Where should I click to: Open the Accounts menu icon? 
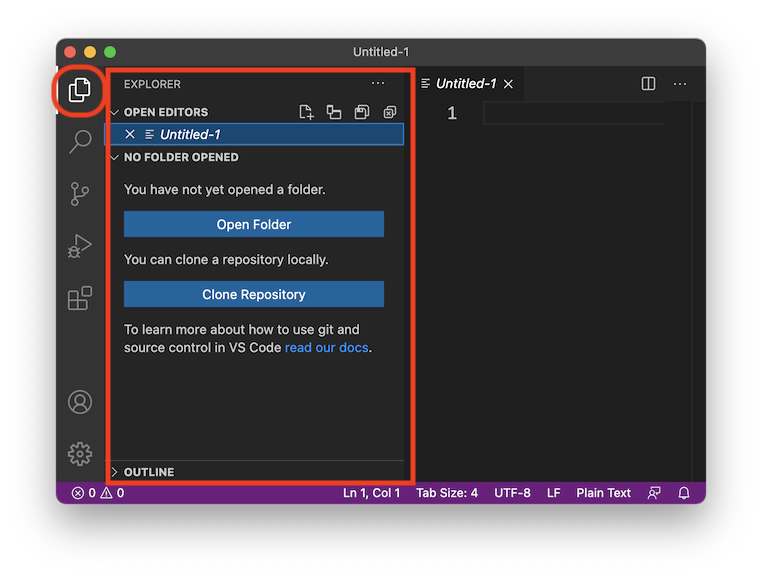point(80,402)
